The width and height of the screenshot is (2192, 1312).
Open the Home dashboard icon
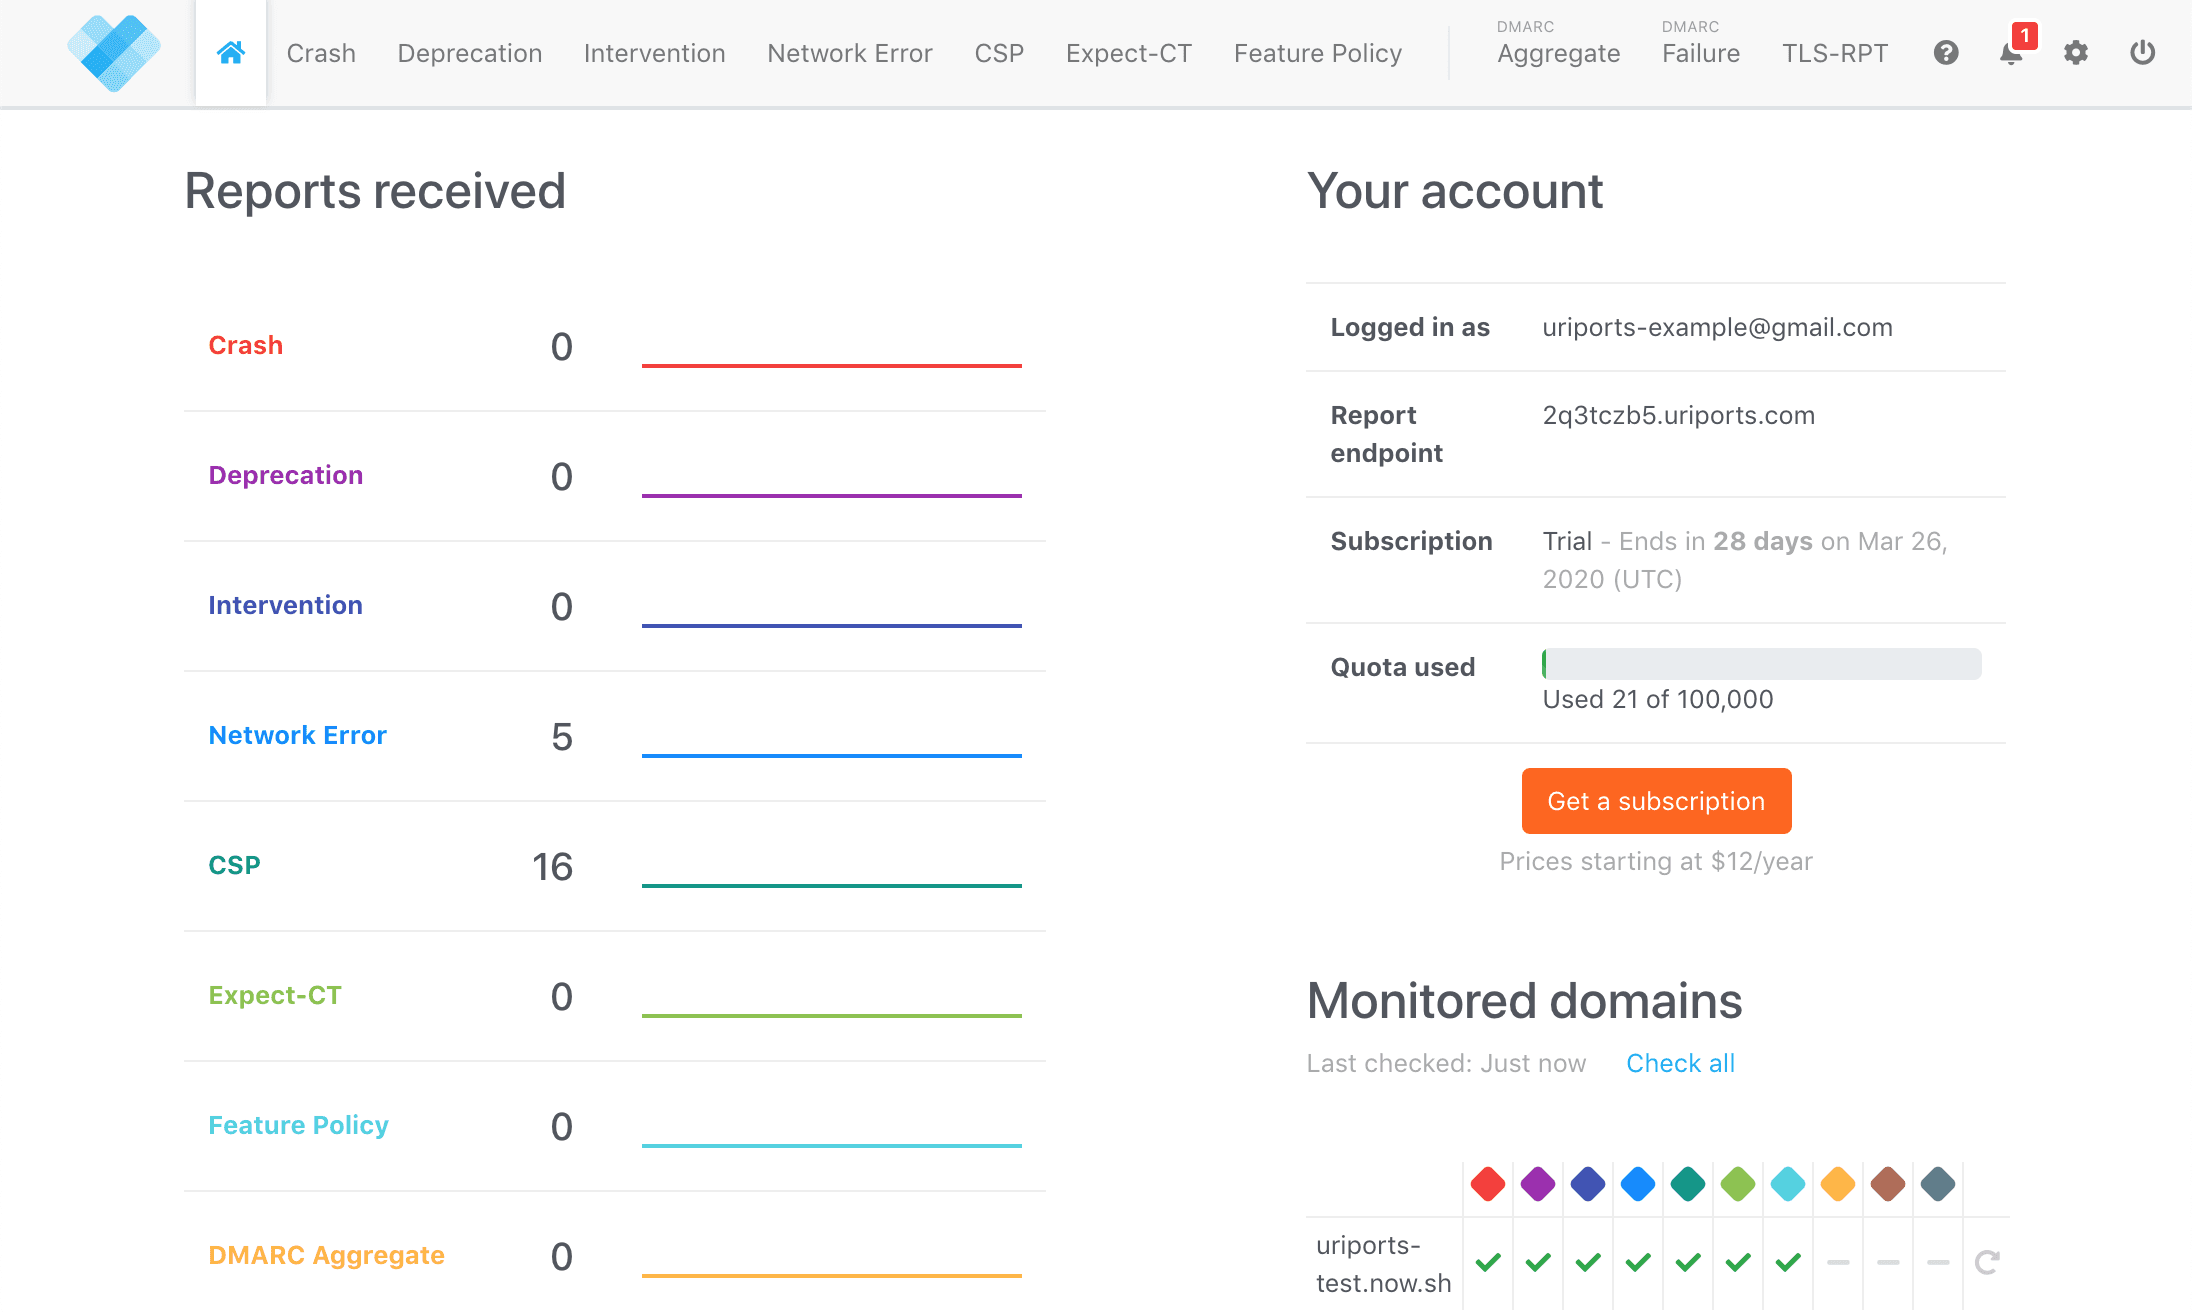pyautogui.click(x=230, y=52)
